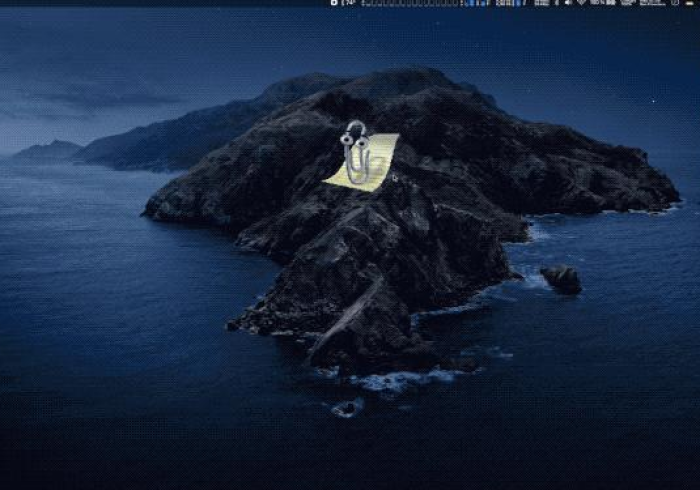Click the battery percentage indicator in the menu bar
The height and width of the screenshot is (490, 700).
603,2
